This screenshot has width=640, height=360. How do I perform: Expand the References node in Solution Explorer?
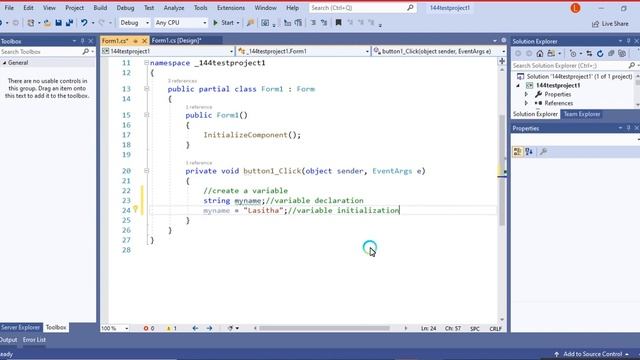tap(526, 103)
